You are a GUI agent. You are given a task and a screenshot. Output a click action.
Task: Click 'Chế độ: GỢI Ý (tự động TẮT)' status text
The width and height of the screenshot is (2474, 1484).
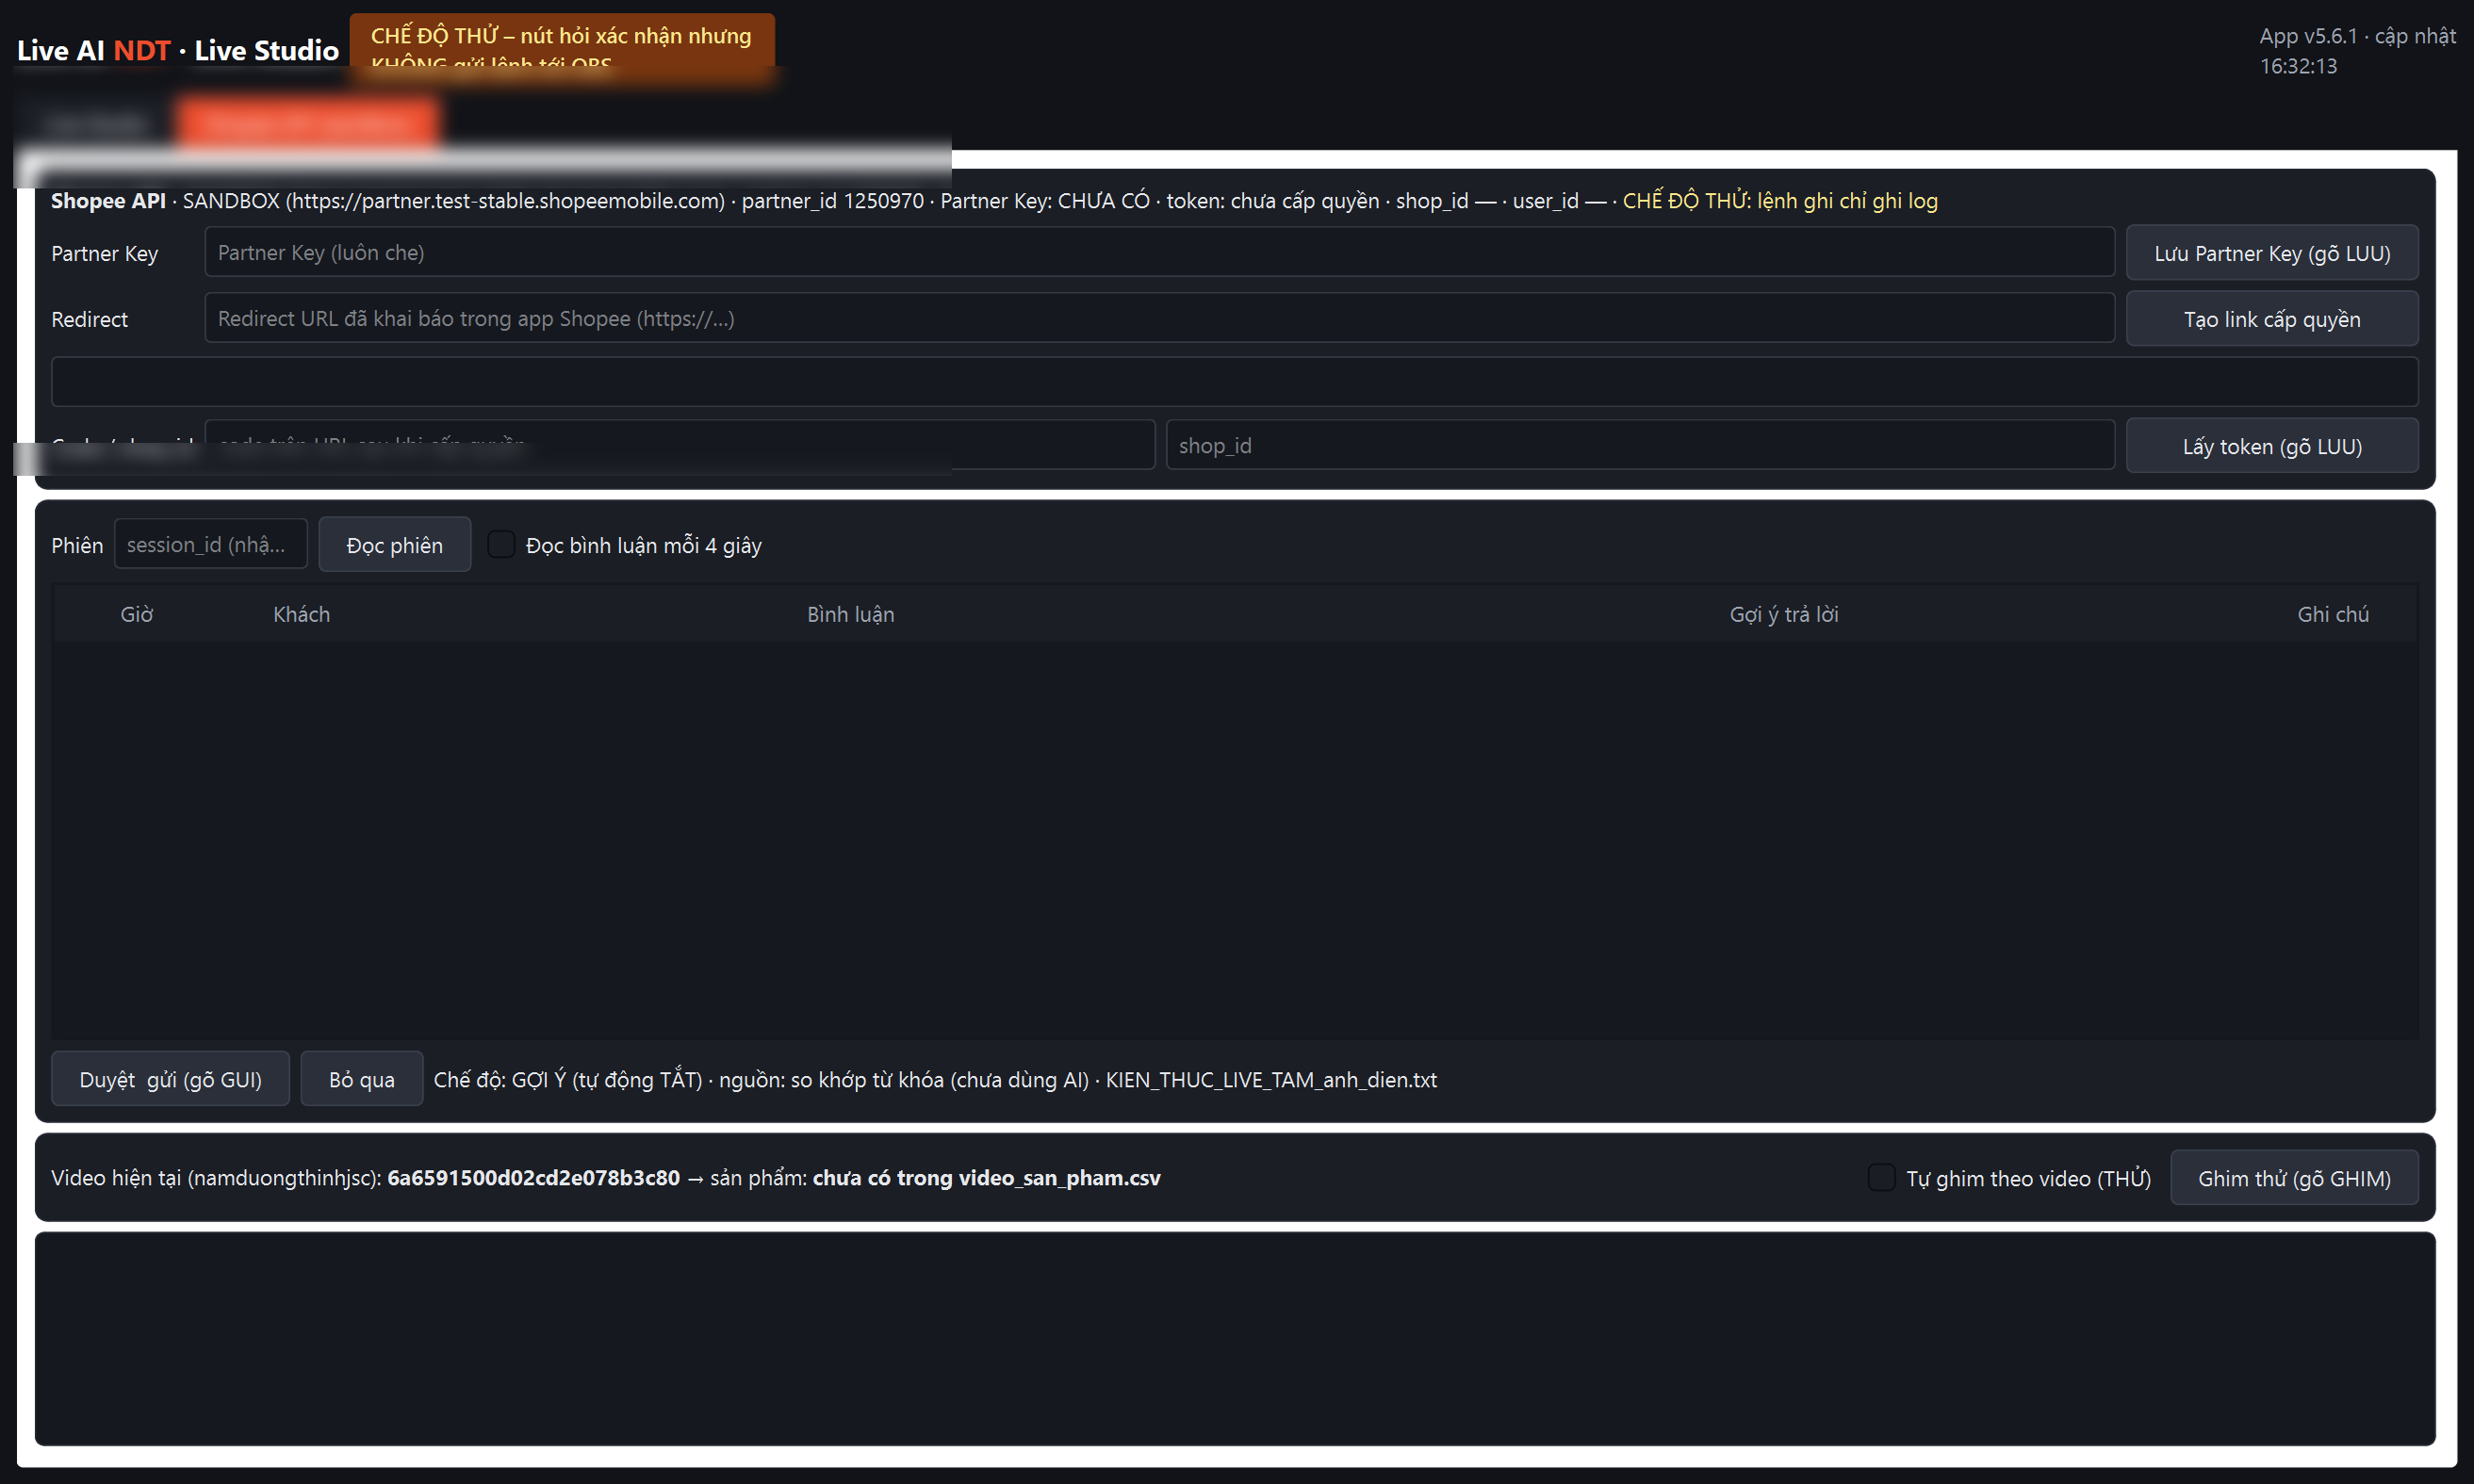(x=568, y=1080)
